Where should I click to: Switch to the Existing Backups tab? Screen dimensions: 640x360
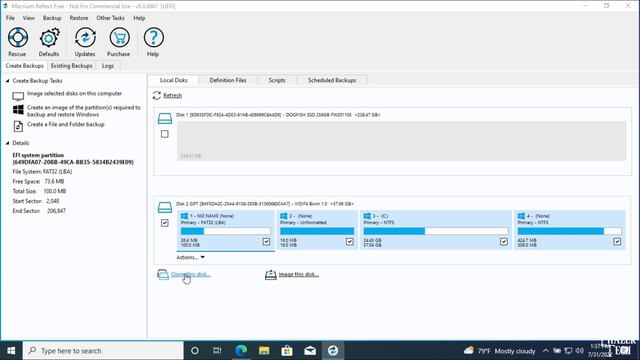(x=71, y=66)
